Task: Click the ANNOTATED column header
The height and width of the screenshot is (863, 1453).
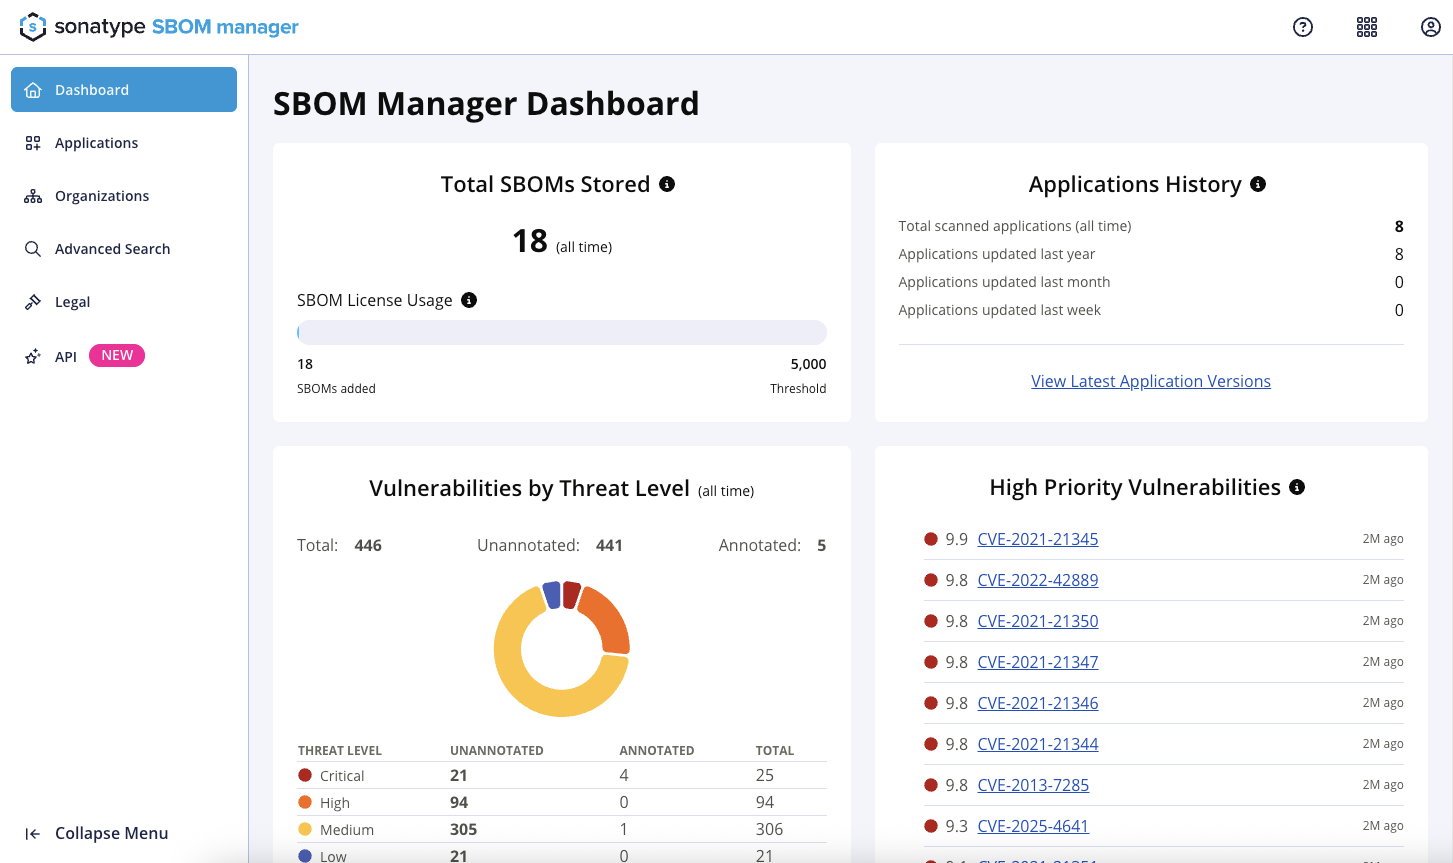Action: coord(657,750)
